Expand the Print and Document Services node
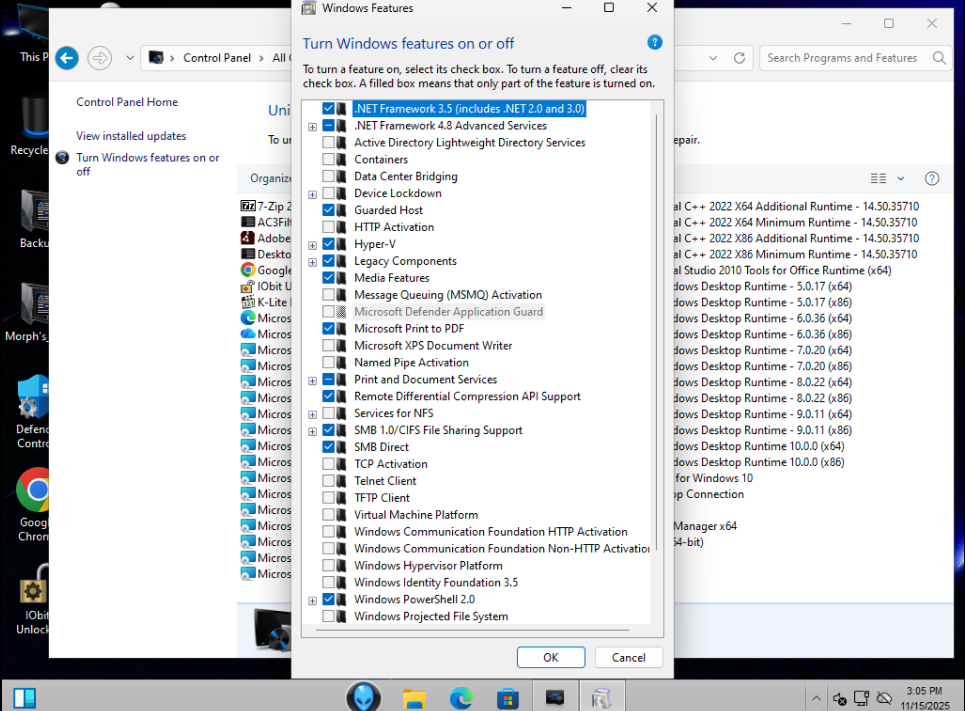The image size is (965, 711). coord(313,380)
